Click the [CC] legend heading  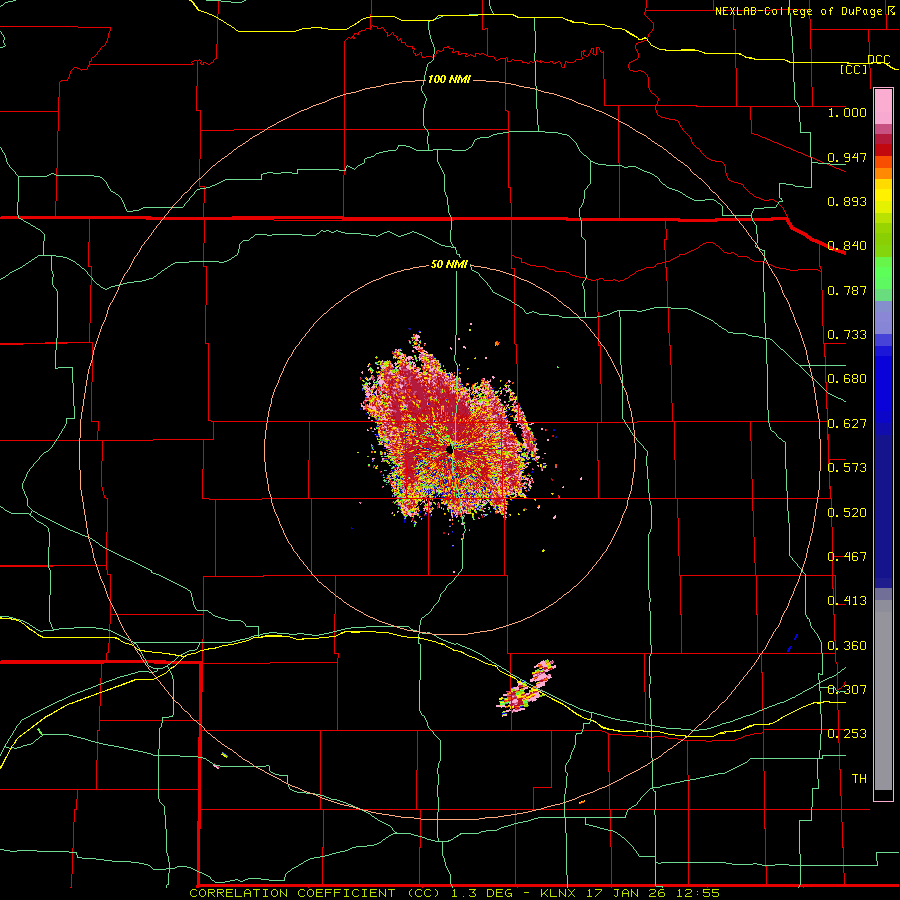click(x=854, y=69)
